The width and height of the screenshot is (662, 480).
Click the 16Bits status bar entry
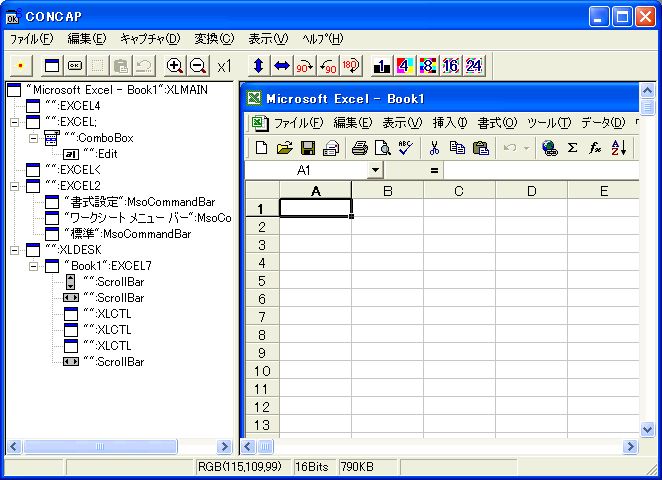pos(312,467)
